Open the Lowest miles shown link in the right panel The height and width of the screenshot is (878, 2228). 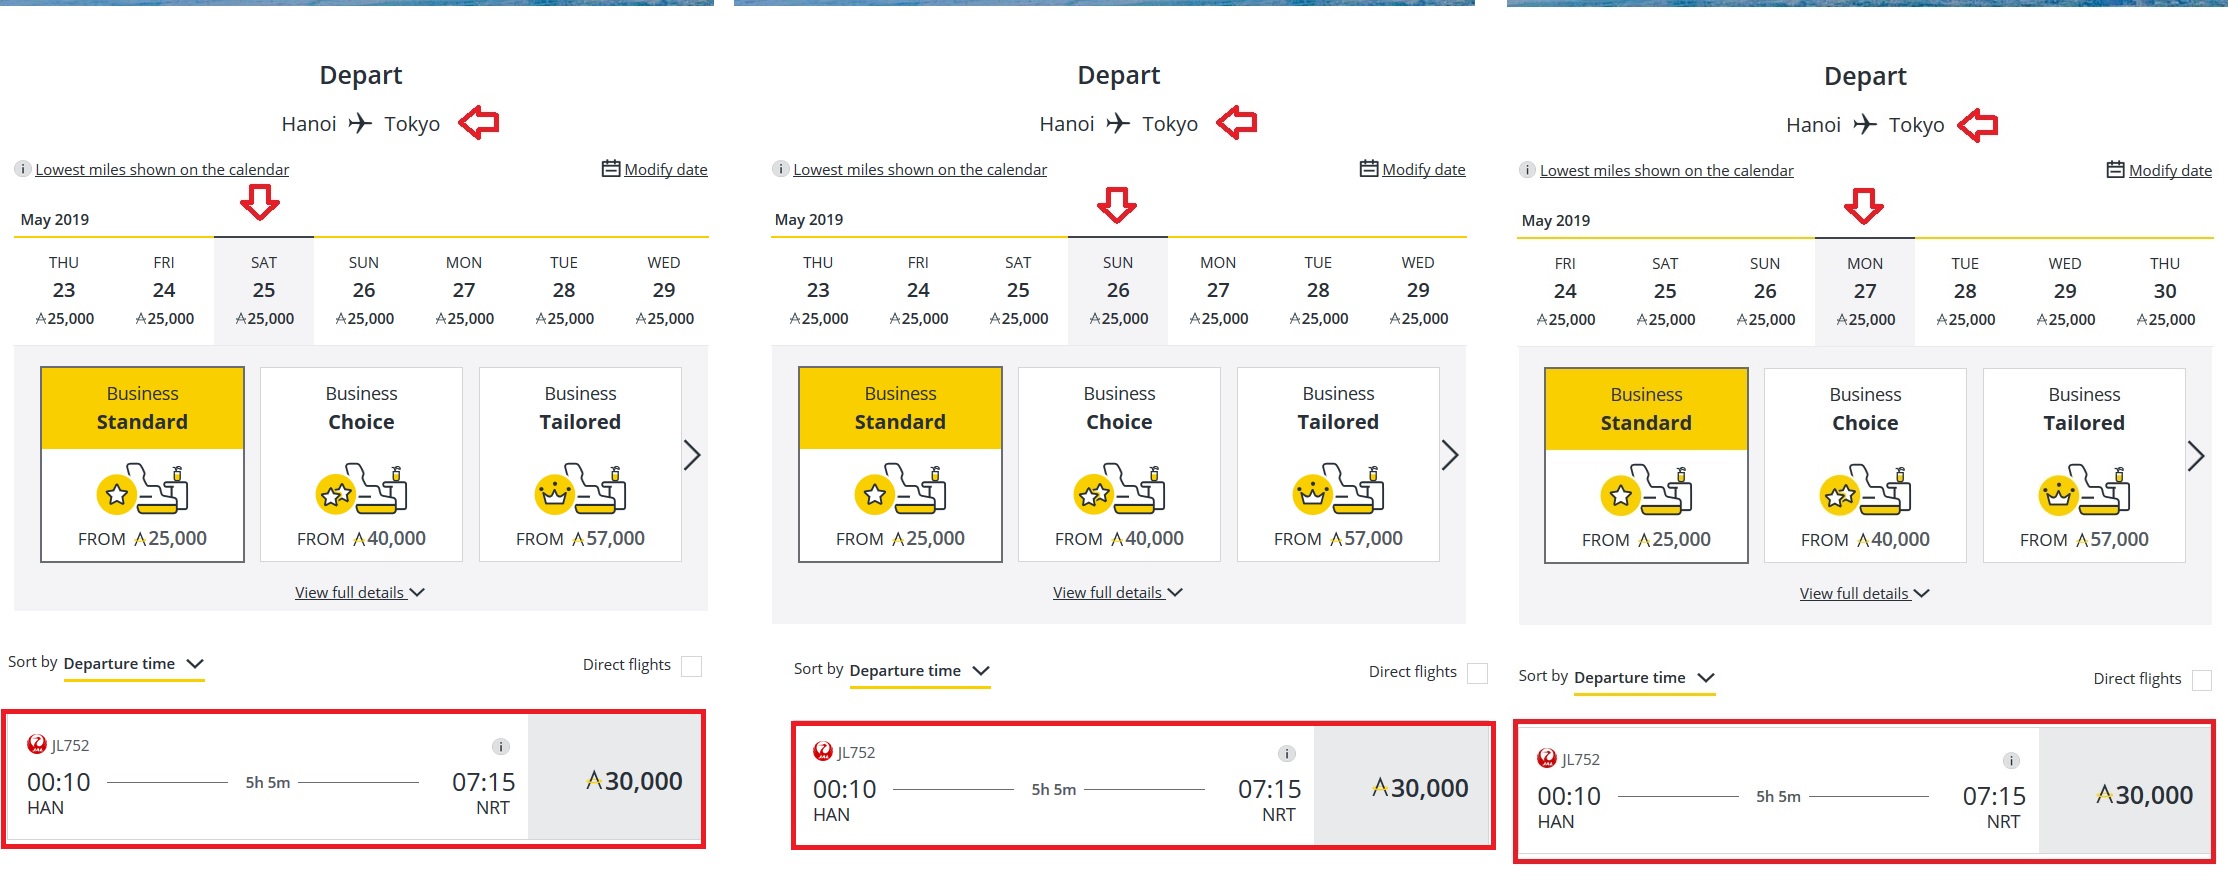1666,171
